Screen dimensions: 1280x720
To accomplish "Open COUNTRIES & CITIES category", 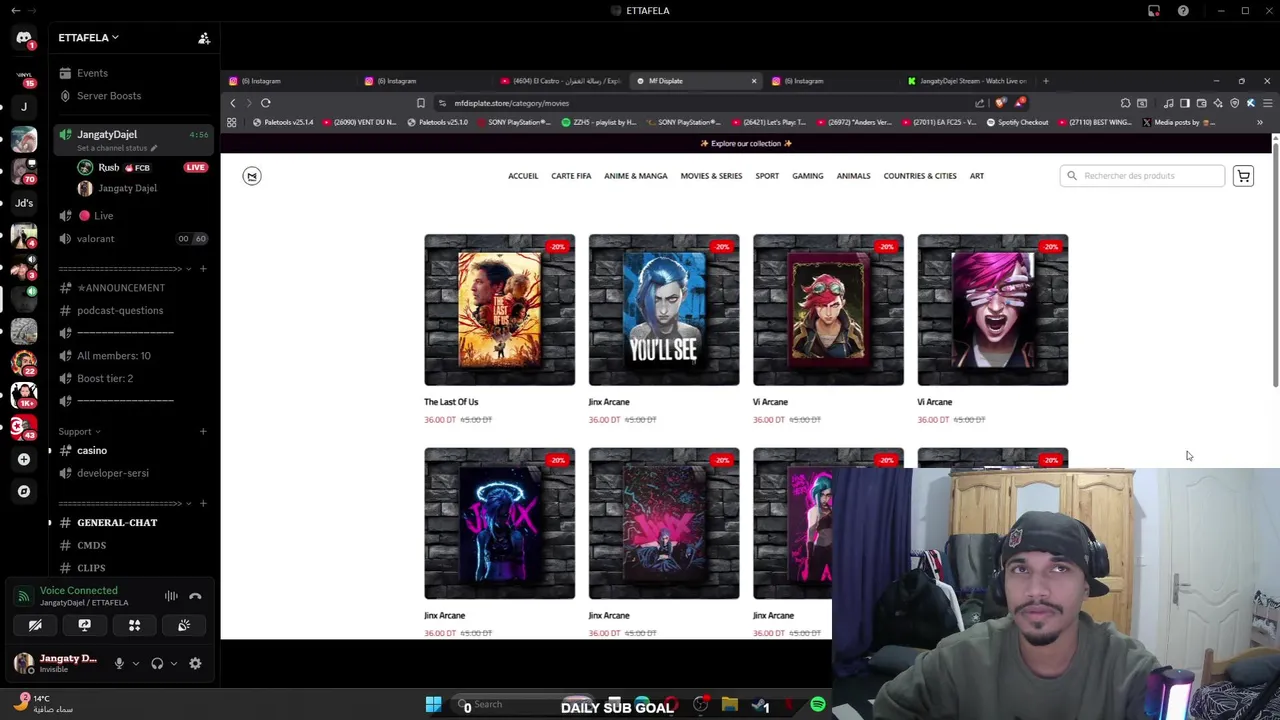I will 920,176.
